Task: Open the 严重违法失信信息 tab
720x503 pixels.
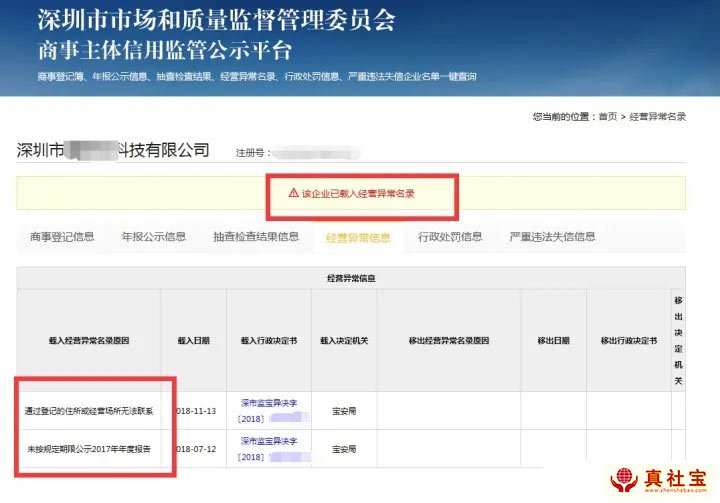Action: [552, 237]
